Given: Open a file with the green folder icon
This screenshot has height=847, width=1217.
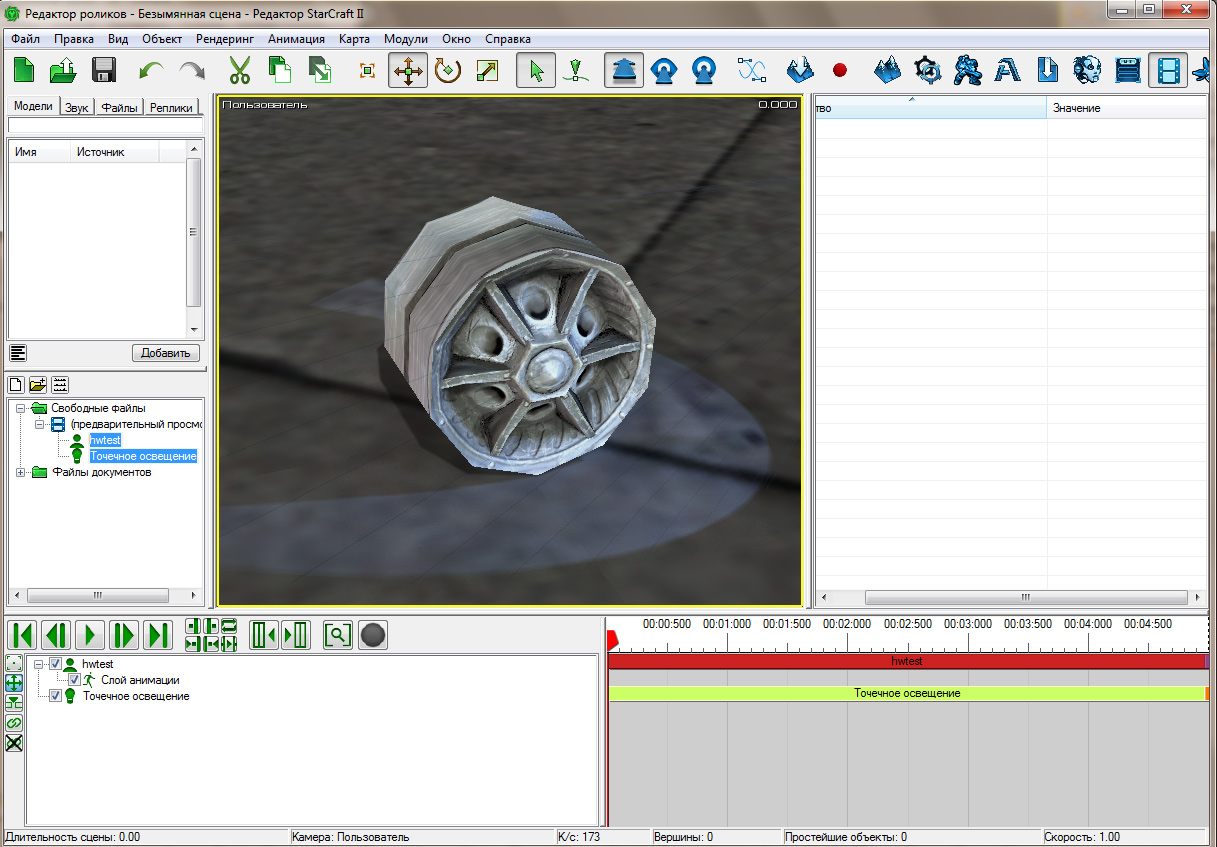Looking at the screenshot, I should tap(65, 71).
